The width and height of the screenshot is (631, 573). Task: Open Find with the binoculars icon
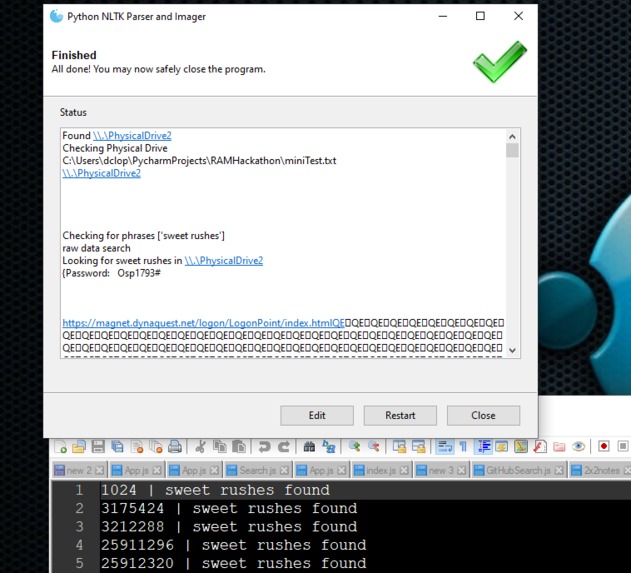[x=309, y=447]
